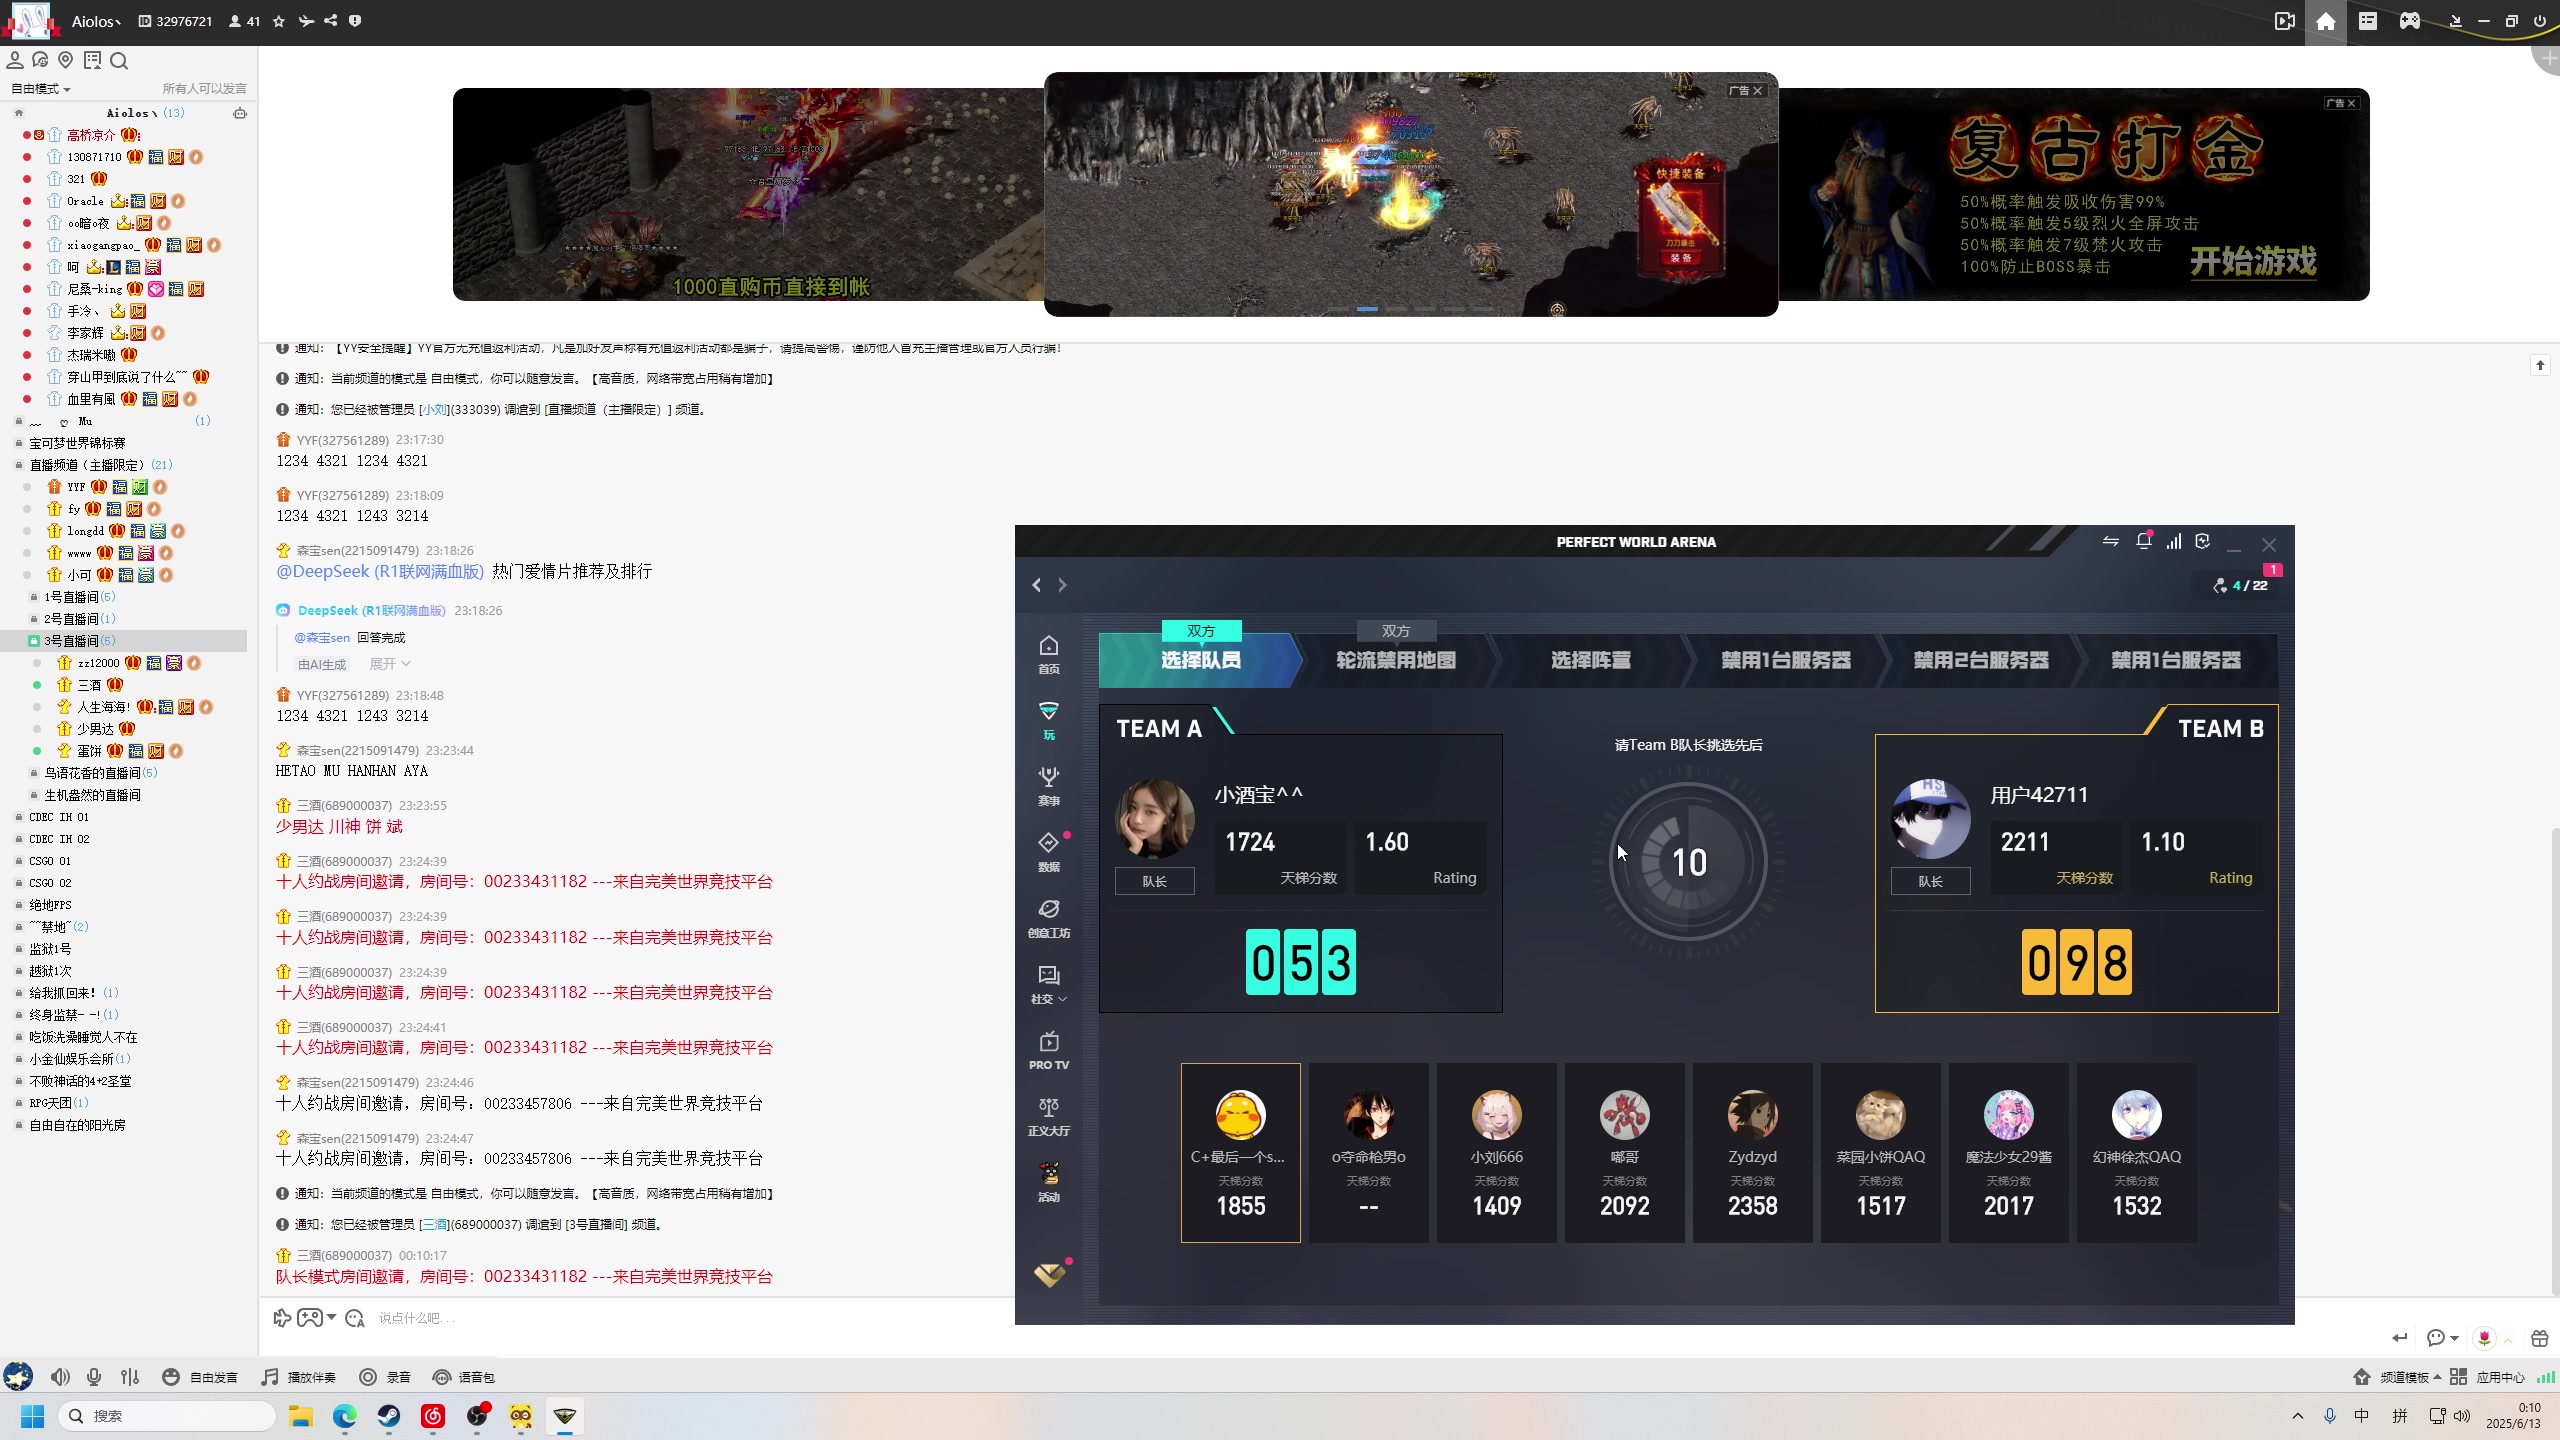Click the Windows taskbar search box

(168, 1416)
